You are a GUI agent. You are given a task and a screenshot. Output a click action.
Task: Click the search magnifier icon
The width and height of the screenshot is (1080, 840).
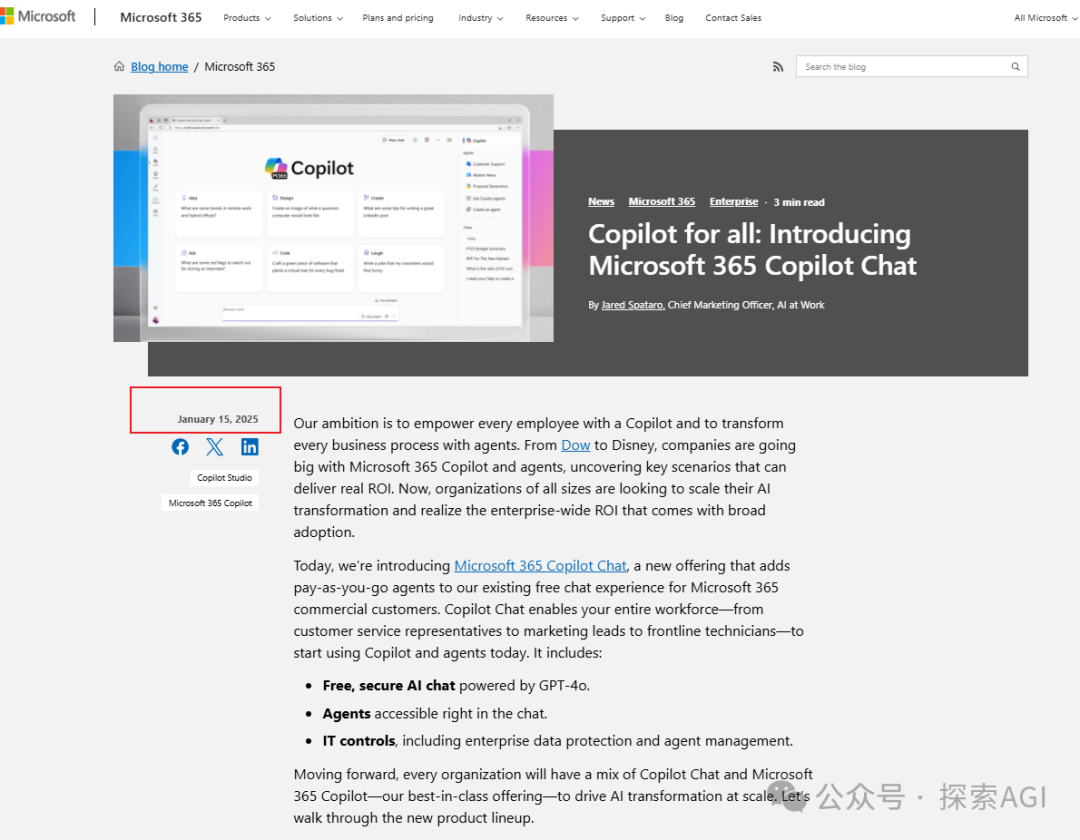click(1015, 67)
